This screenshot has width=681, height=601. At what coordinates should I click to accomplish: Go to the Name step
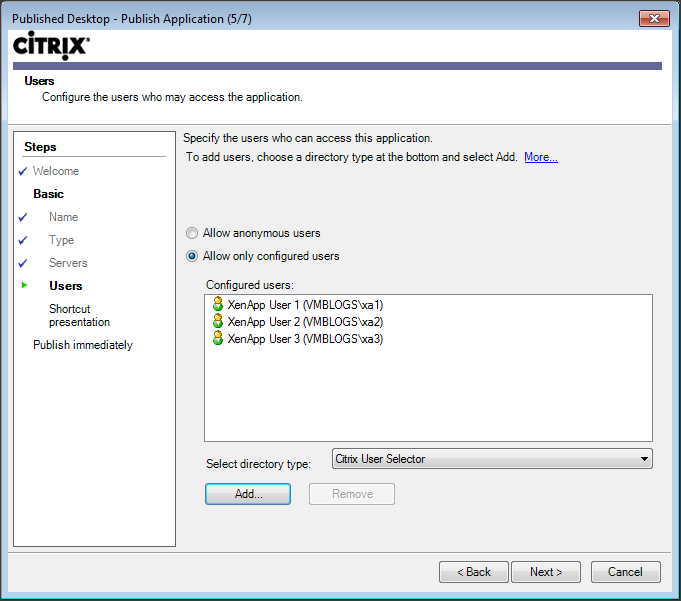(63, 217)
